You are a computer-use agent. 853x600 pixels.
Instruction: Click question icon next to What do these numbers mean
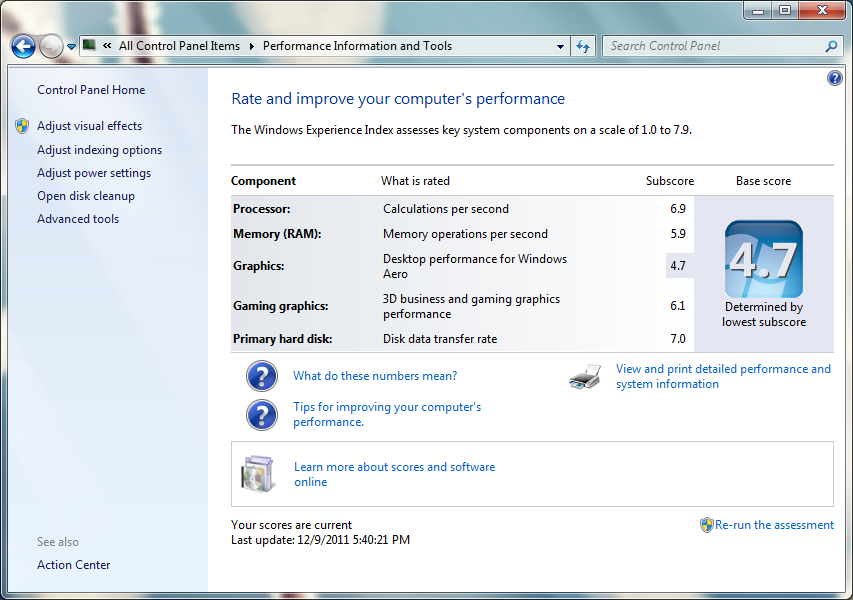point(262,376)
